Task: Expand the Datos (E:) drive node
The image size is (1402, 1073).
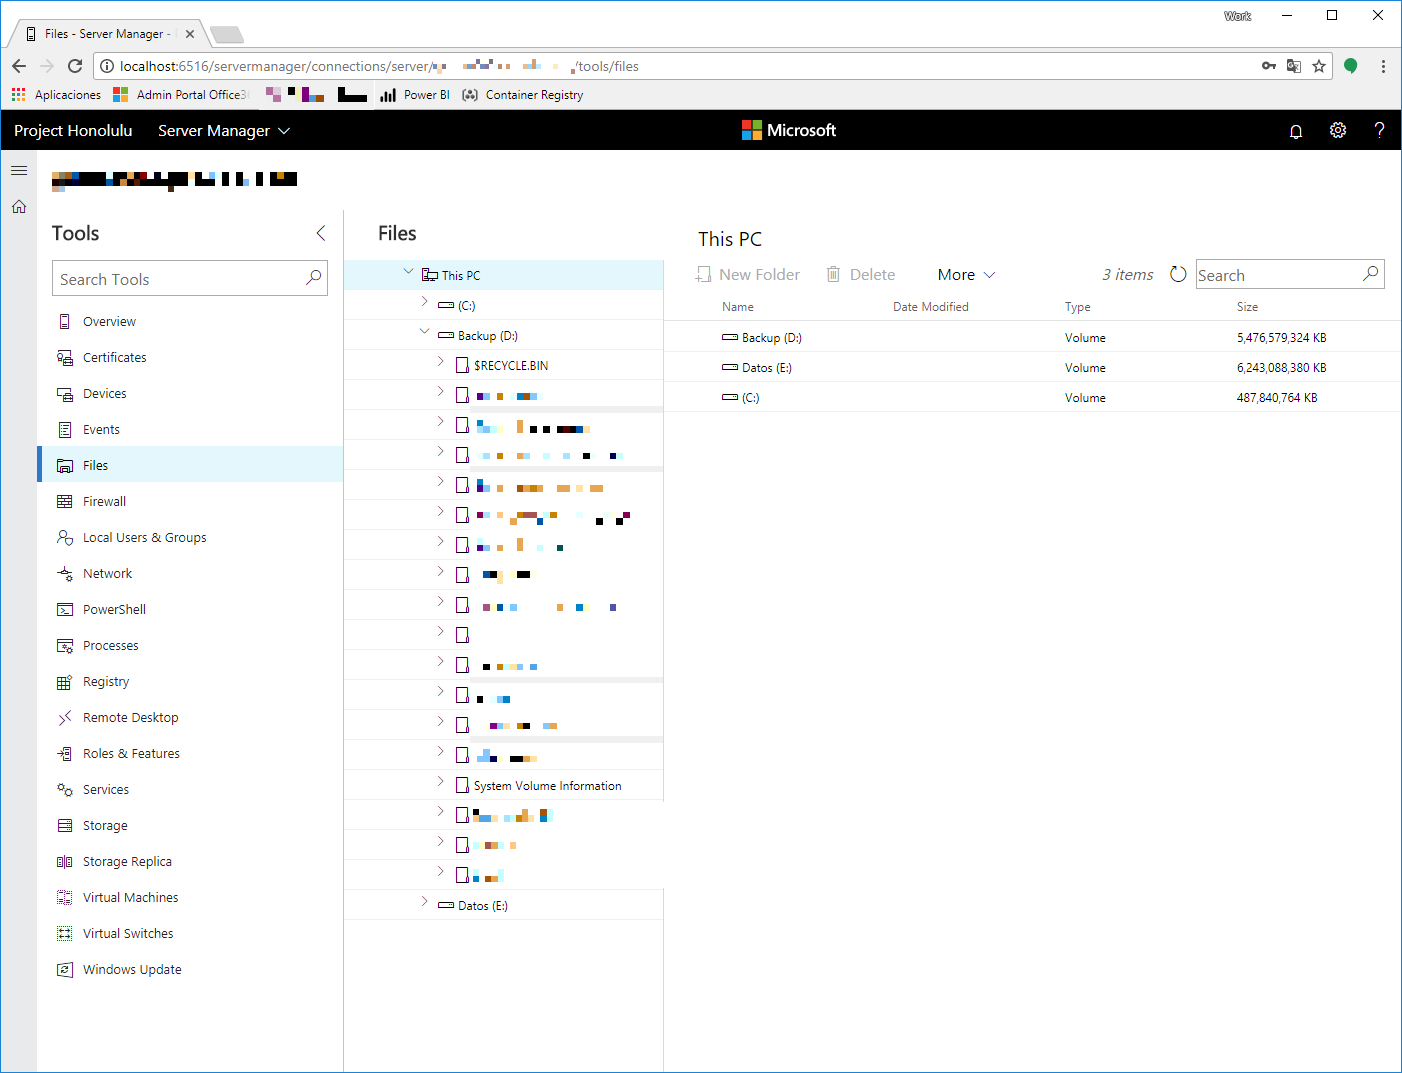Action: 424,902
